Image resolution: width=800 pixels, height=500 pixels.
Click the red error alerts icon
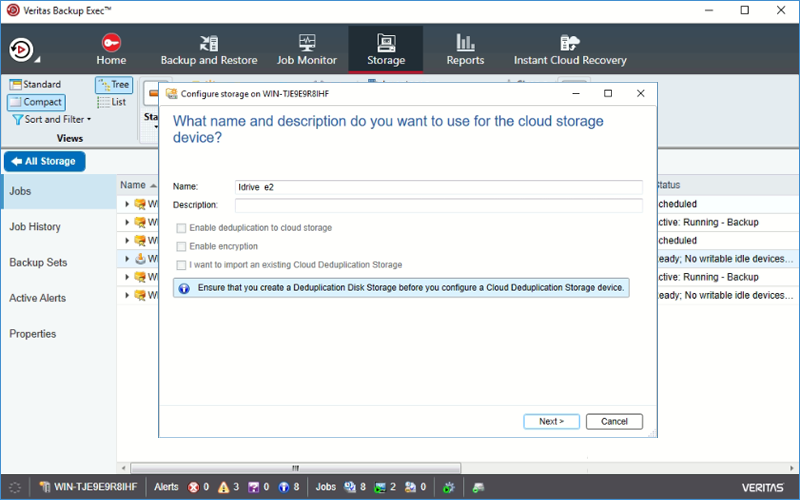[193, 487]
